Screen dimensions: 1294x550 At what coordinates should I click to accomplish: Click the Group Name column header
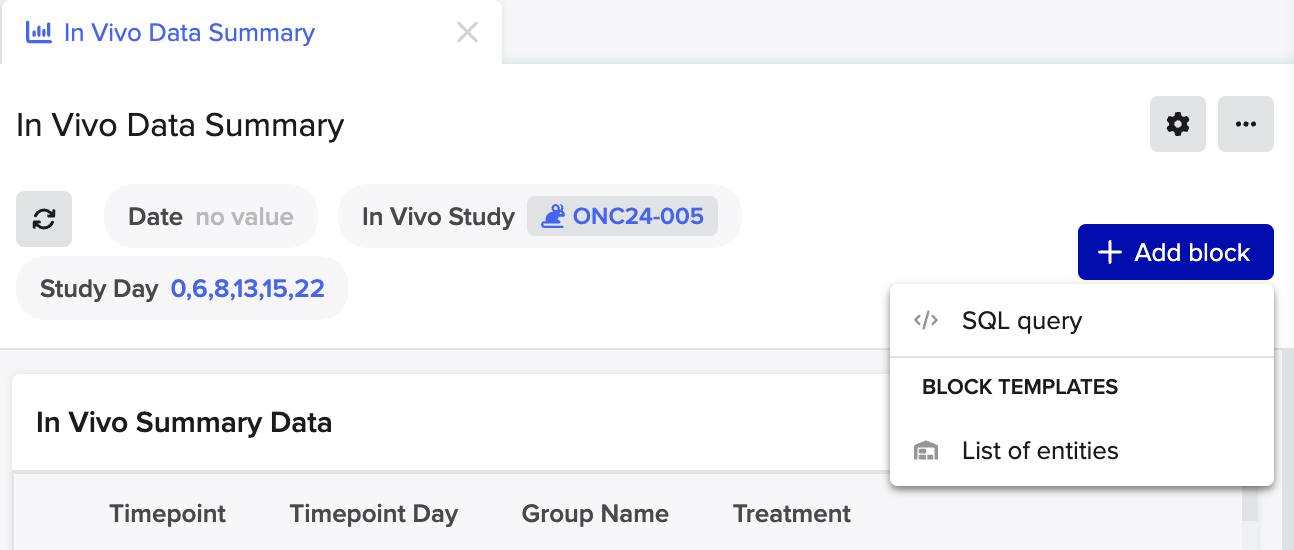click(595, 514)
